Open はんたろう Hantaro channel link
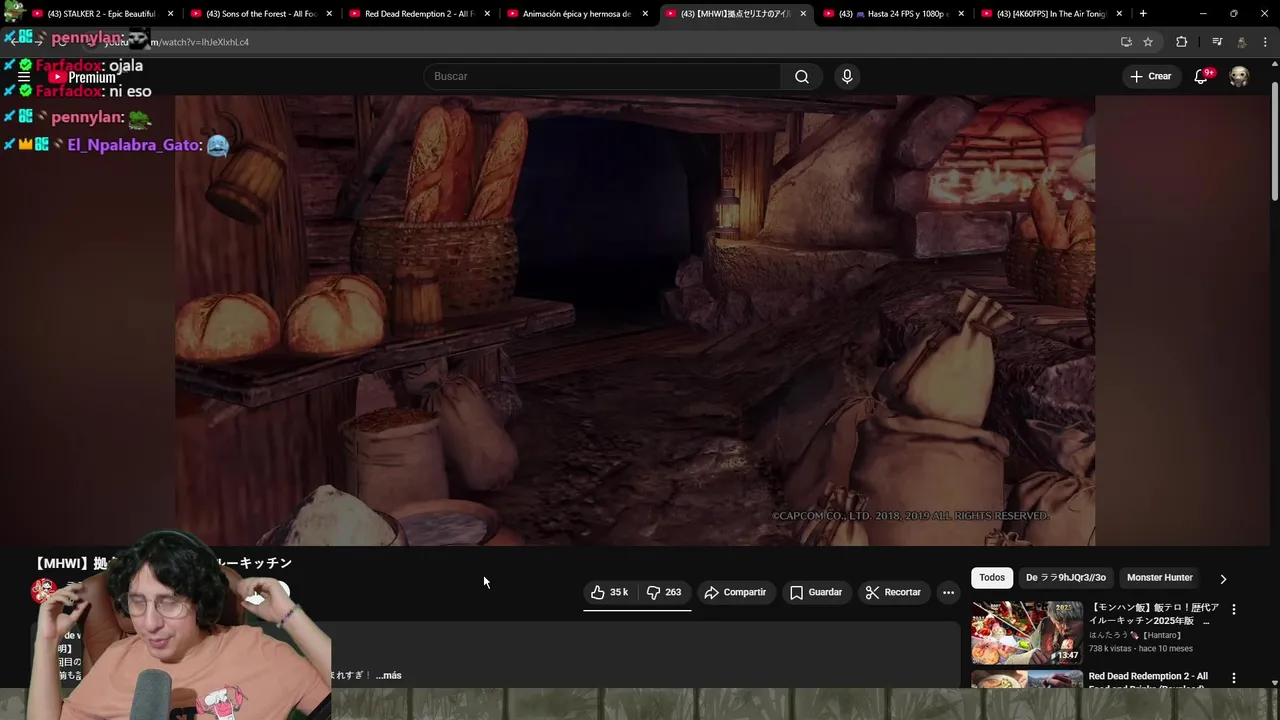The height and width of the screenshot is (720, 1280). coord(1135,635)
